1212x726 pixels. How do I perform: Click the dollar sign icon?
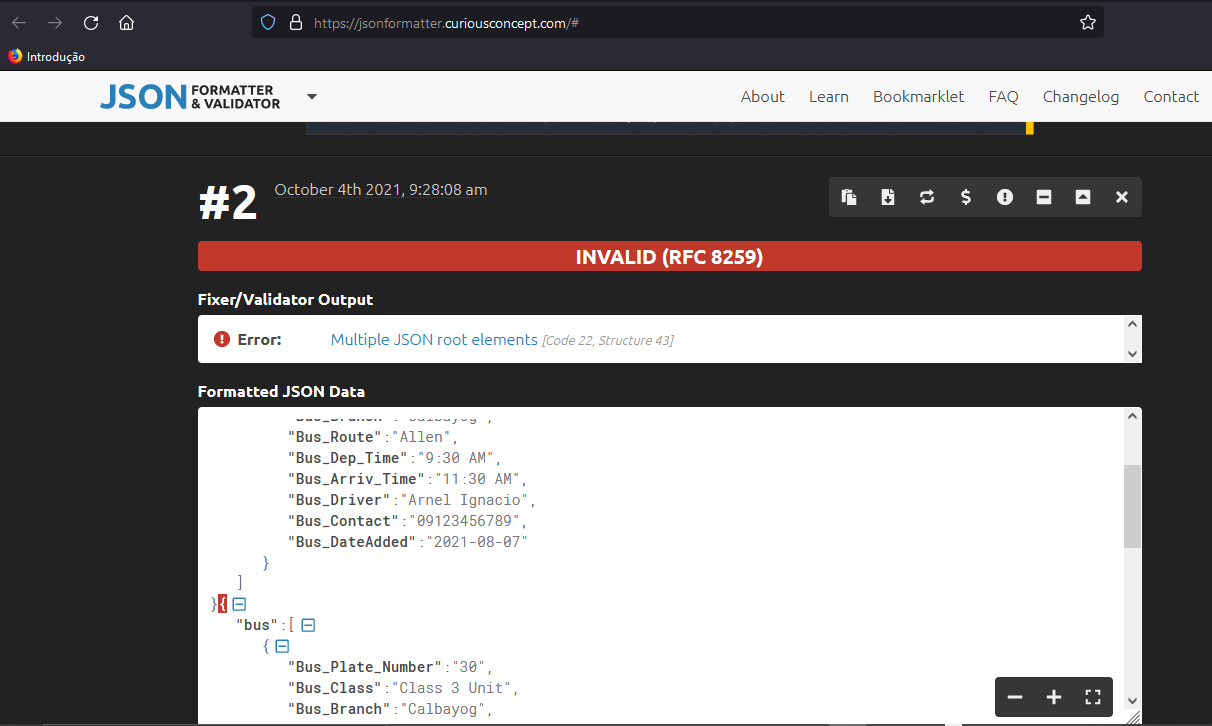tap(966, 197)
